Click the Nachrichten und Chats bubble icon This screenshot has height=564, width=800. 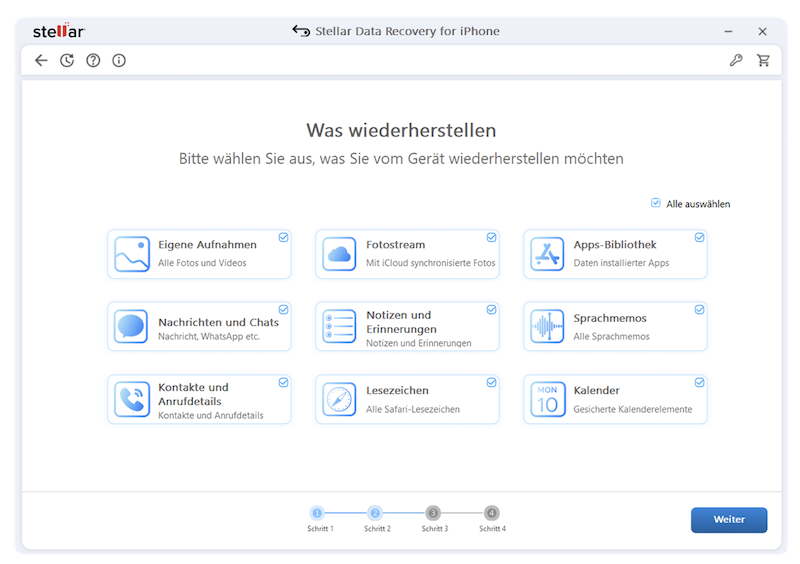click(x=131, y=326)
